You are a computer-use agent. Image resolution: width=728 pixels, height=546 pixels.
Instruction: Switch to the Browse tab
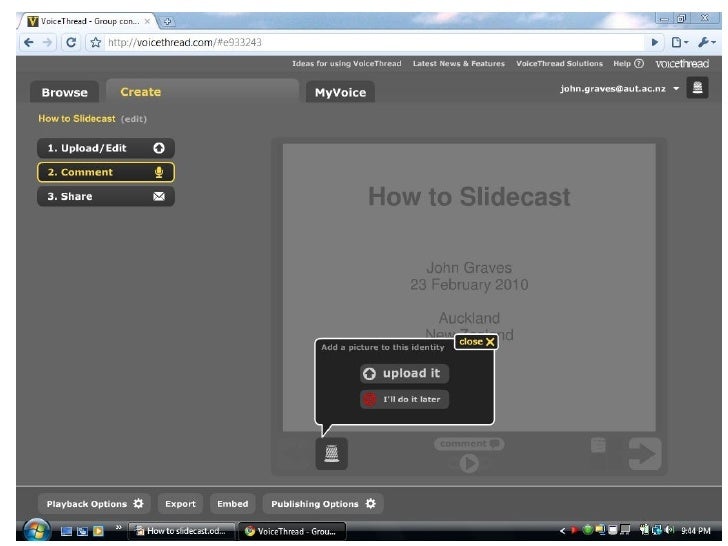click(x=65, y=92)
